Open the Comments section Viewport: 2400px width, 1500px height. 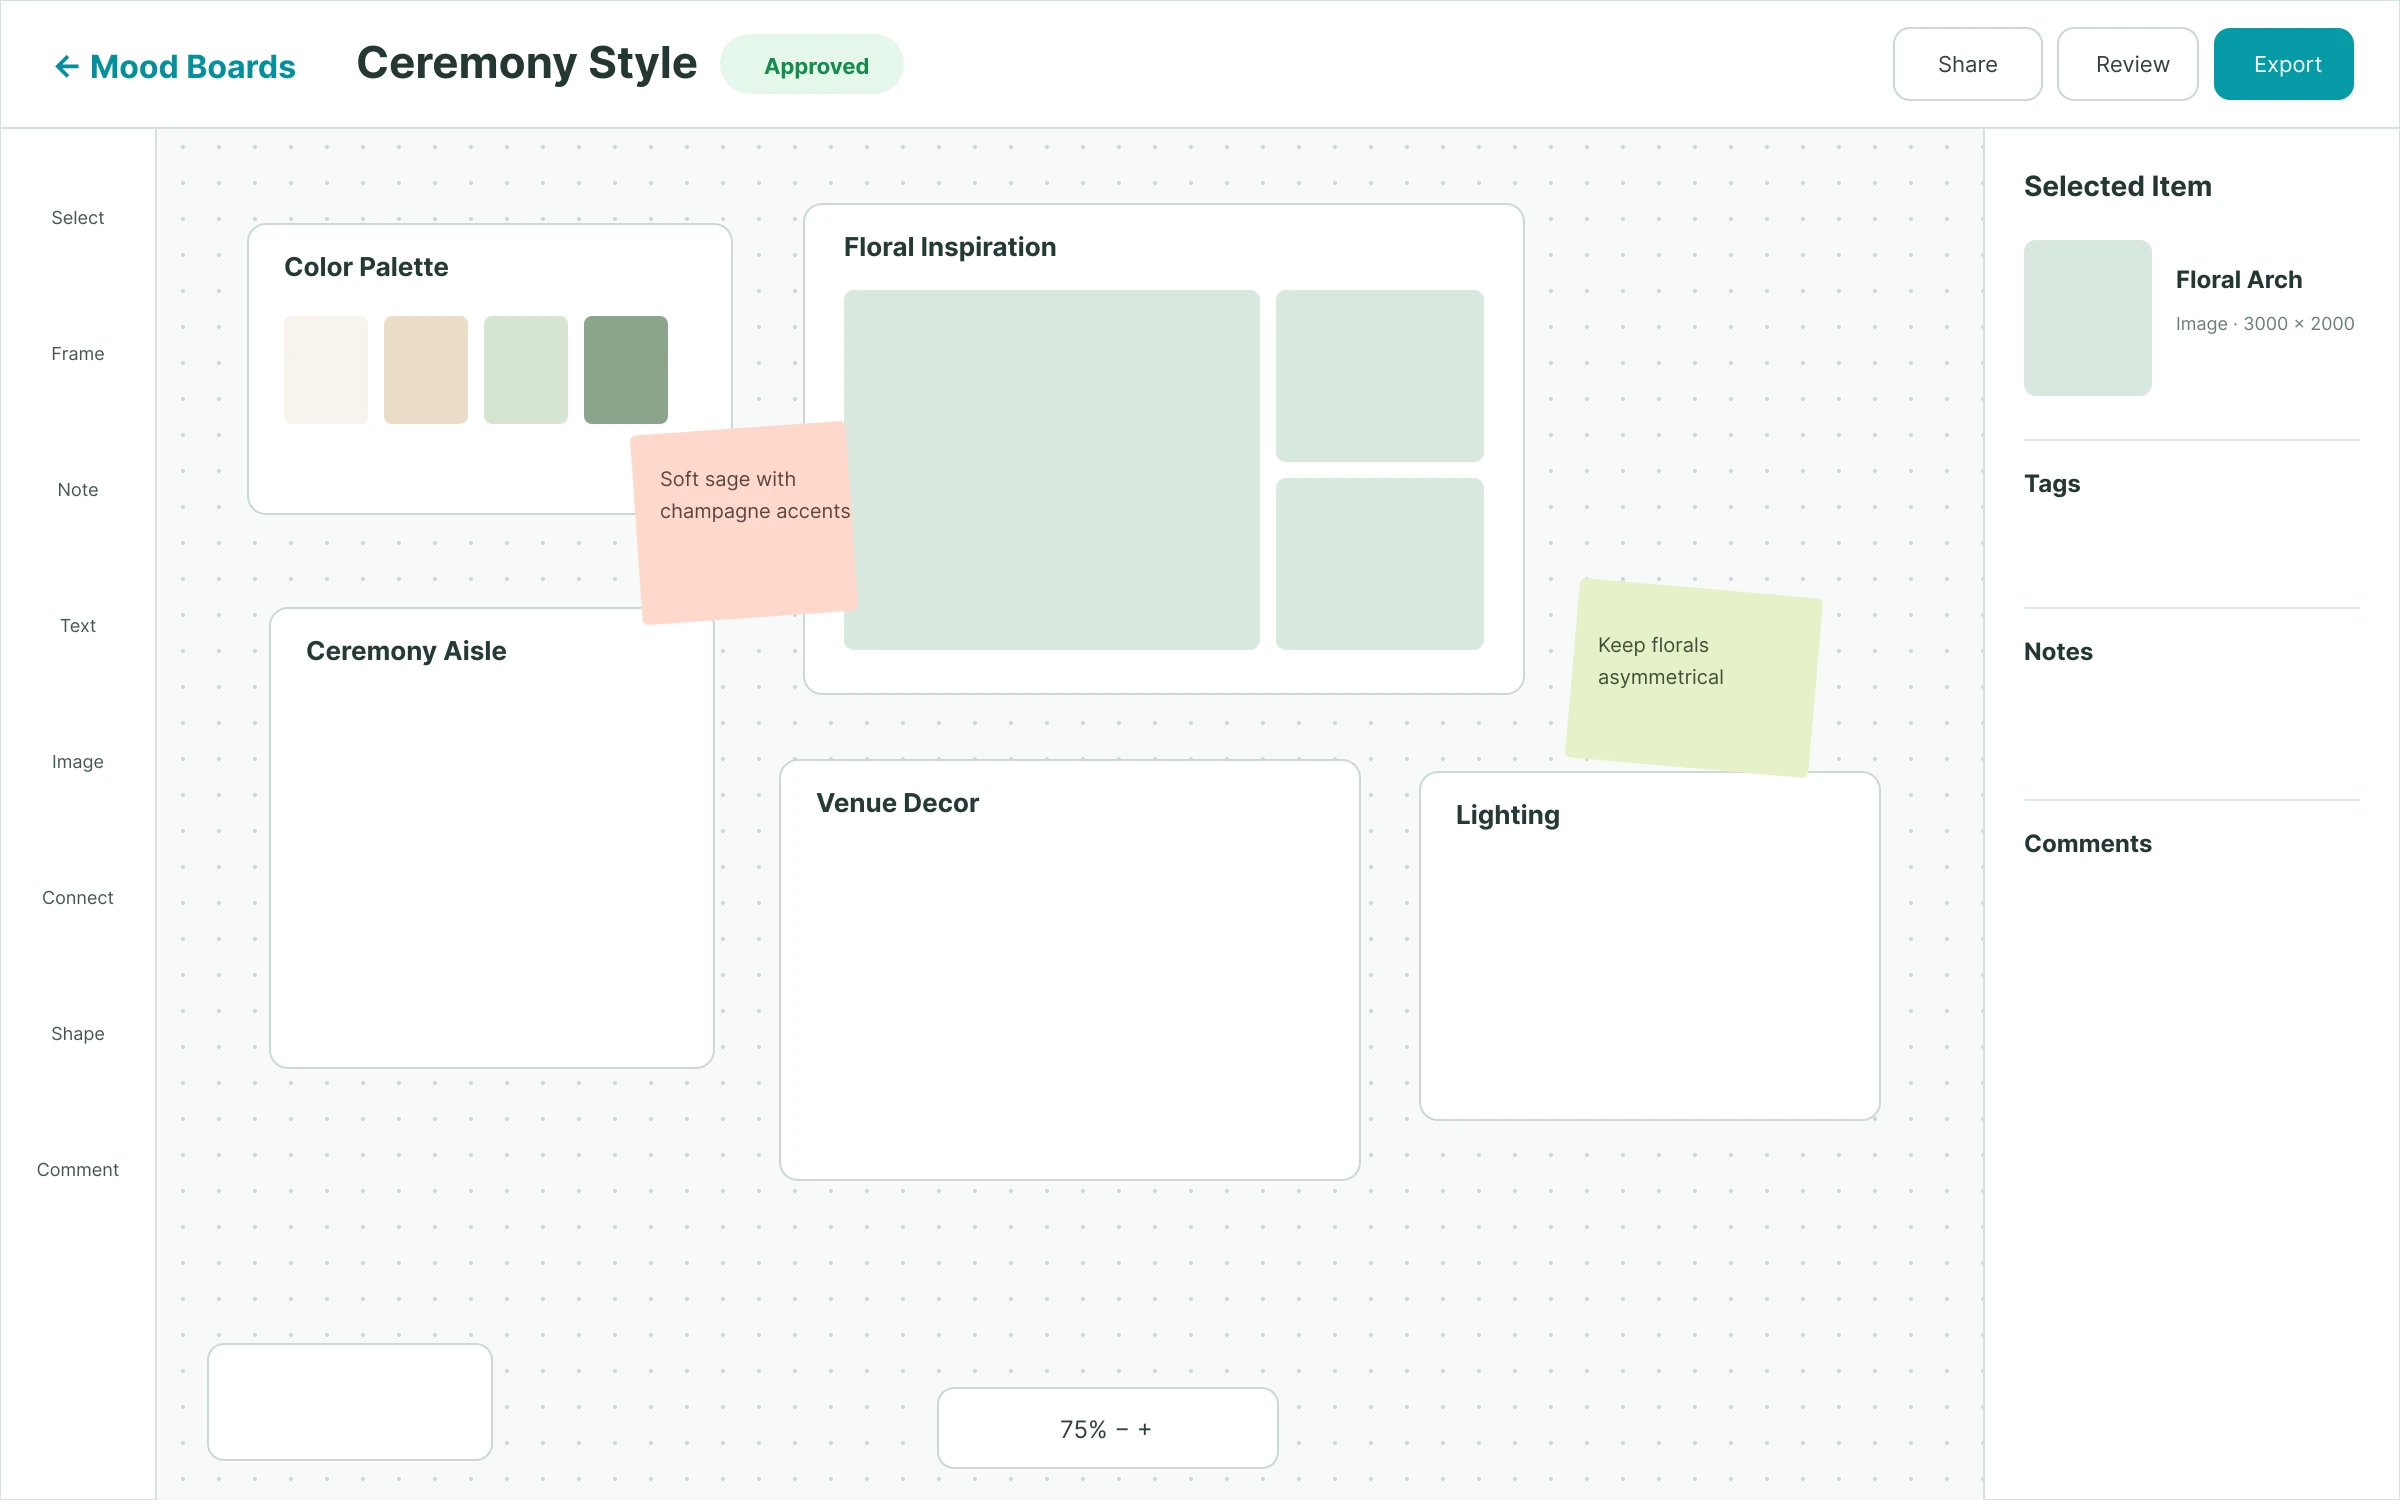point(2088,844)
